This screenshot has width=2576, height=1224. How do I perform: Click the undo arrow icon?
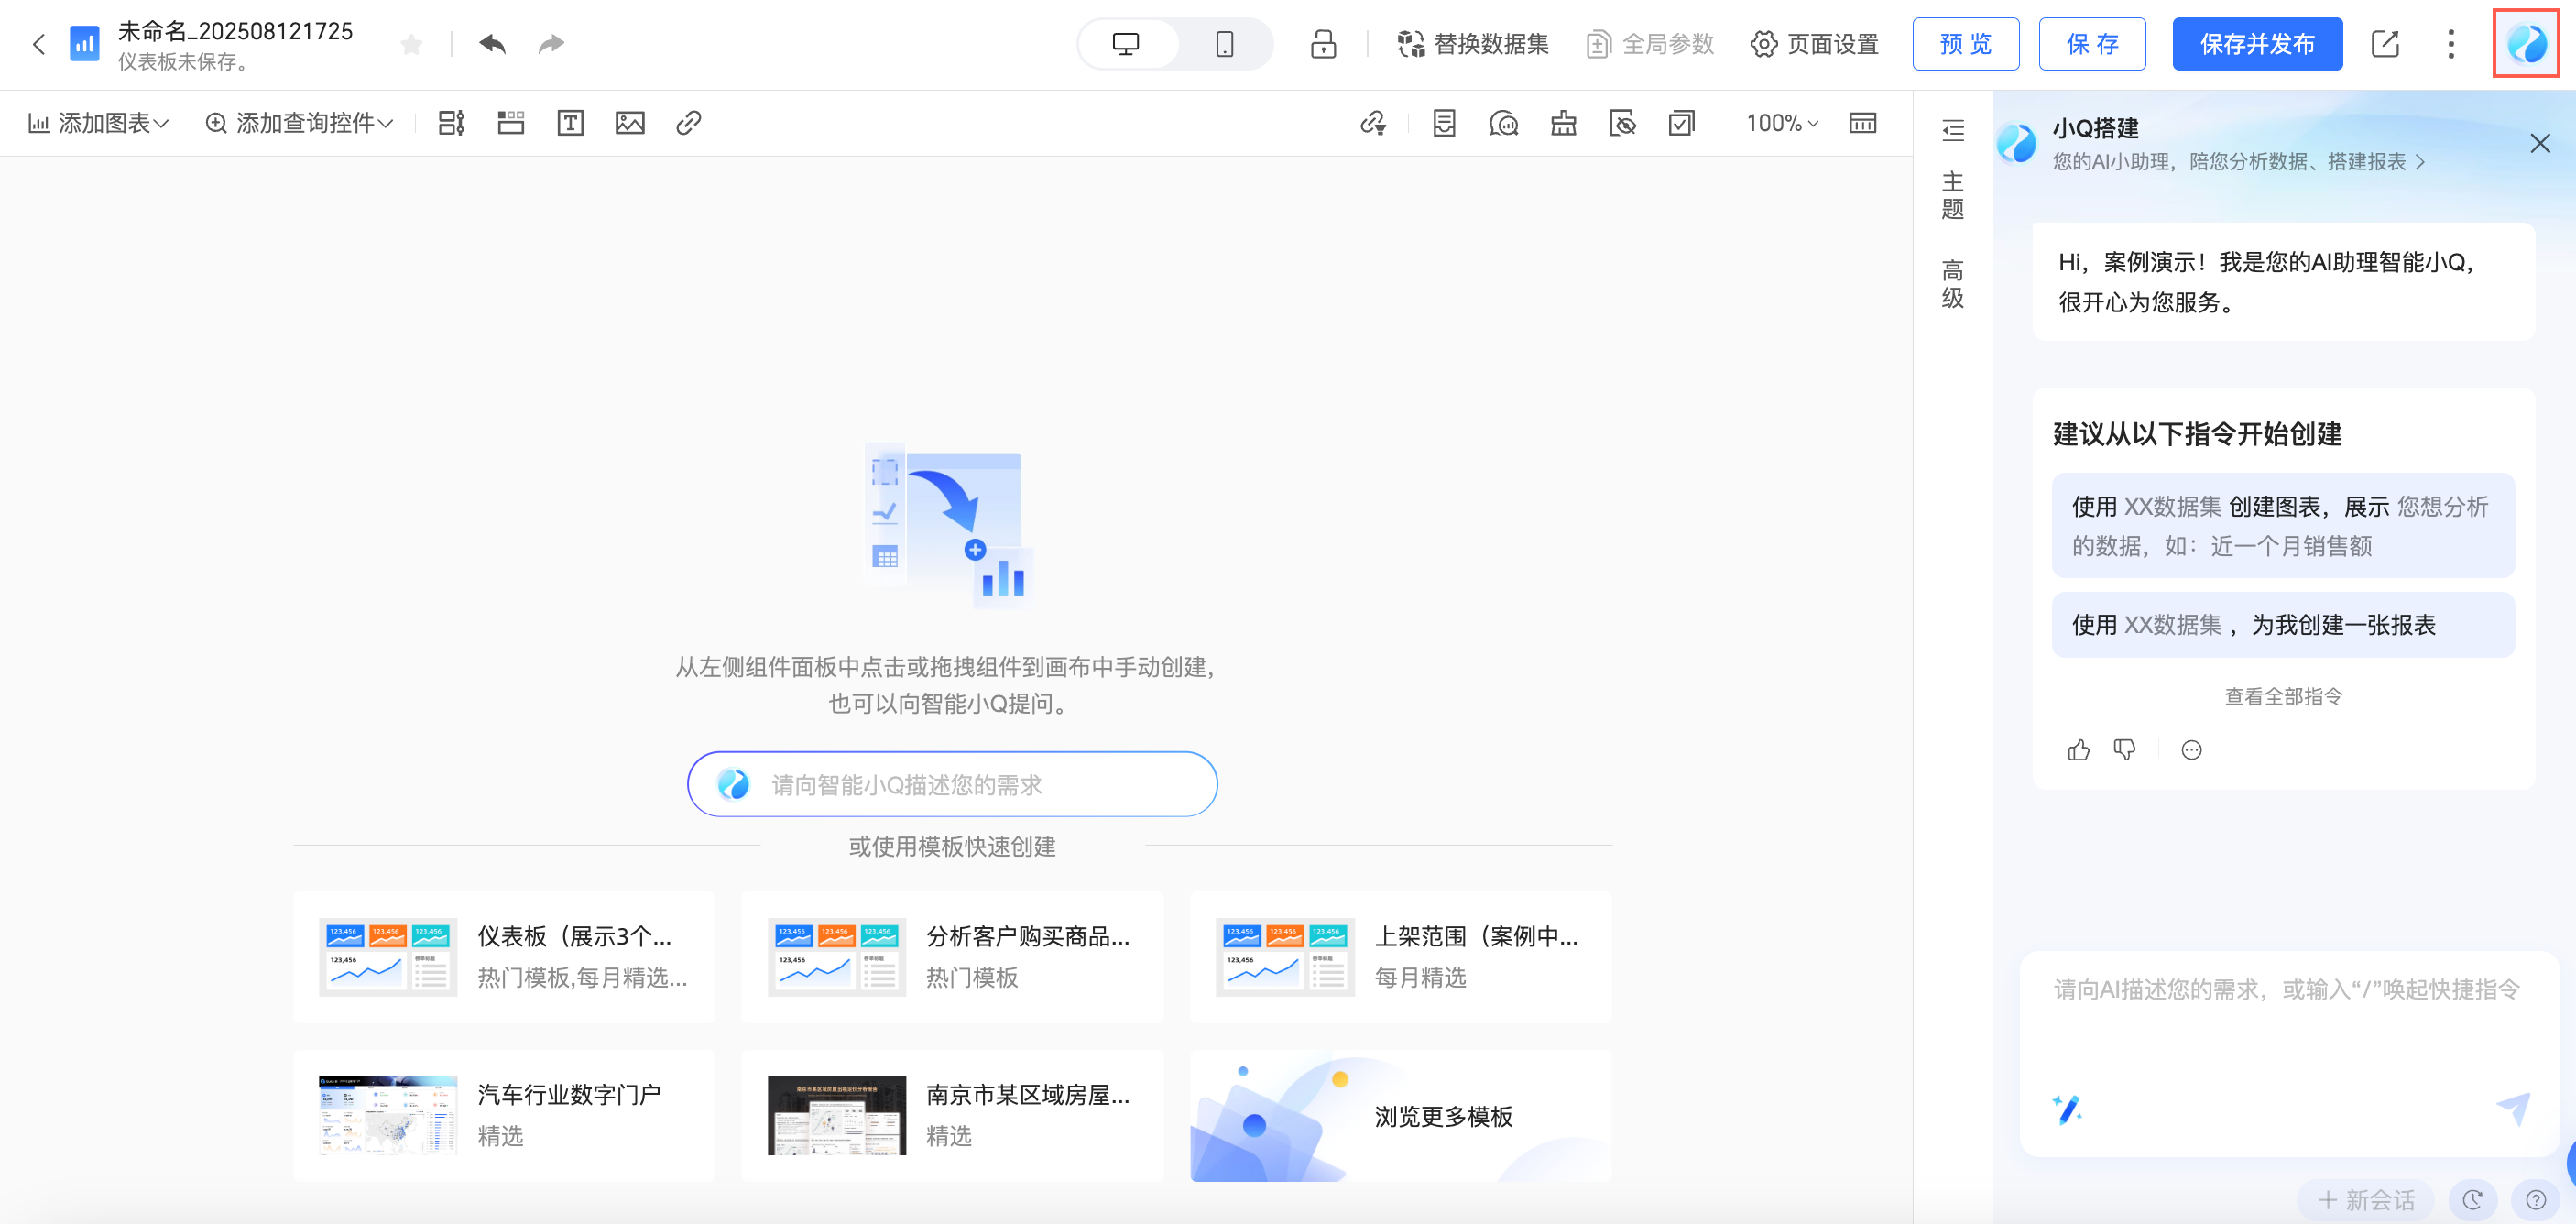pyautogui.click(x=492, y=44)
